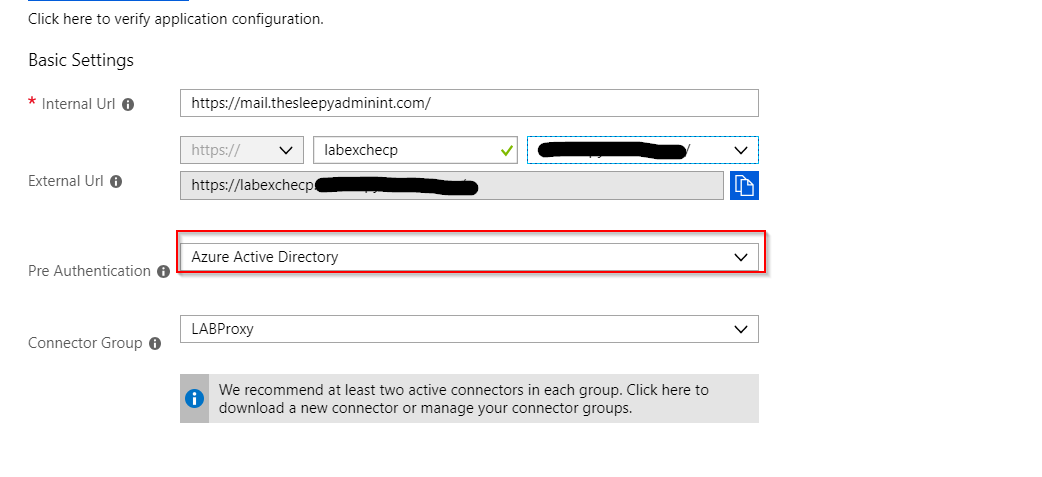This screenshot has width=1042, height=477.
Task: Copy the External Url with the copy icon
Action: [x=744, y=185]
